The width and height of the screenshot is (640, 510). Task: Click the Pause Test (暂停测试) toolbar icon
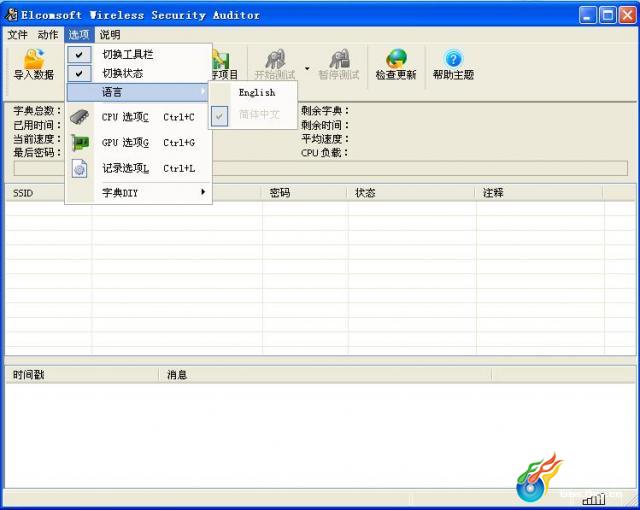tap(340, 59)
